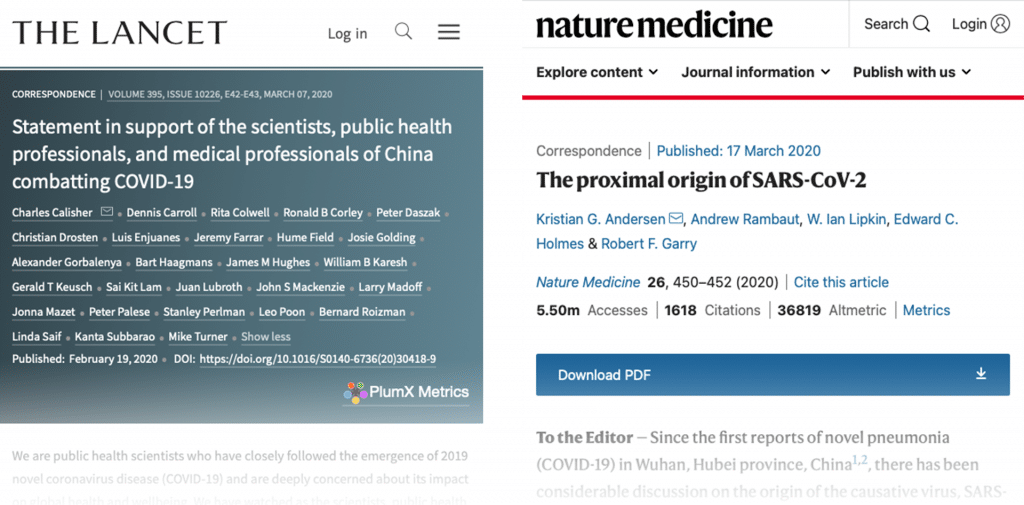The image size is (1024, 505).
Task: Open author Bart Haagmans
Action: pyautogui.click(x=174, y=262)
